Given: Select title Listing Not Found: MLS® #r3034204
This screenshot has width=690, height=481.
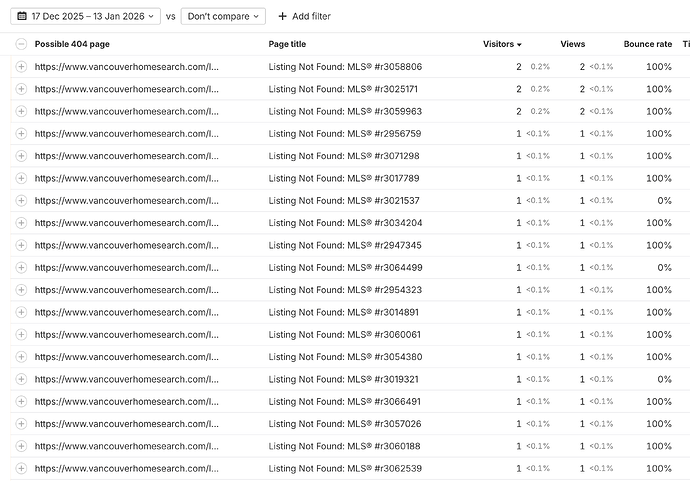Looking at the screenshot, I should pyautogui.click(x=345, y=223).
